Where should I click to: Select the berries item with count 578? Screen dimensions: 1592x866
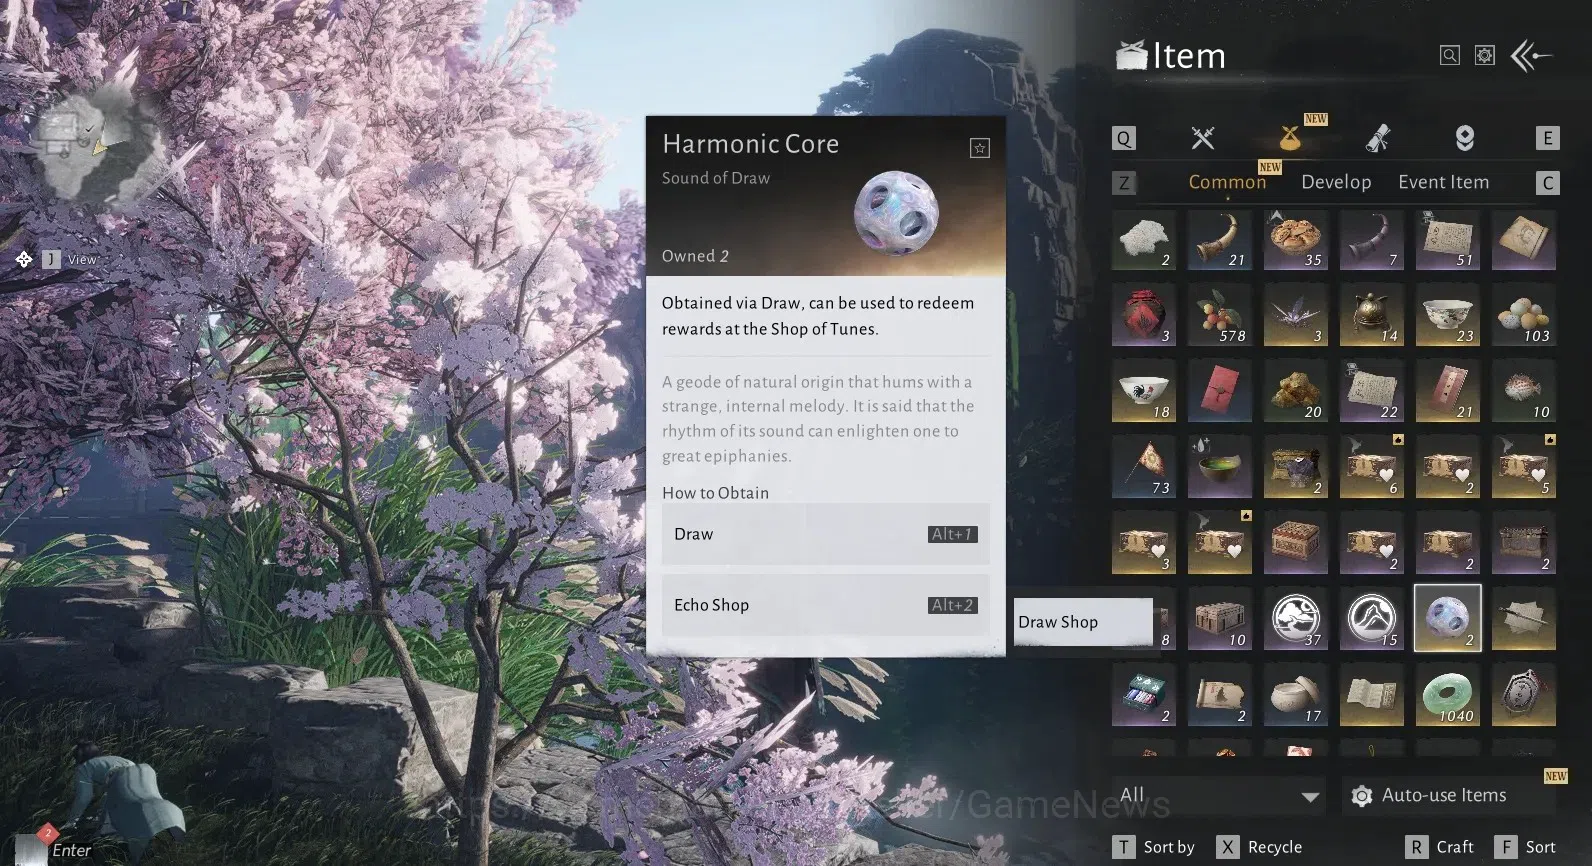(1220, 315)
